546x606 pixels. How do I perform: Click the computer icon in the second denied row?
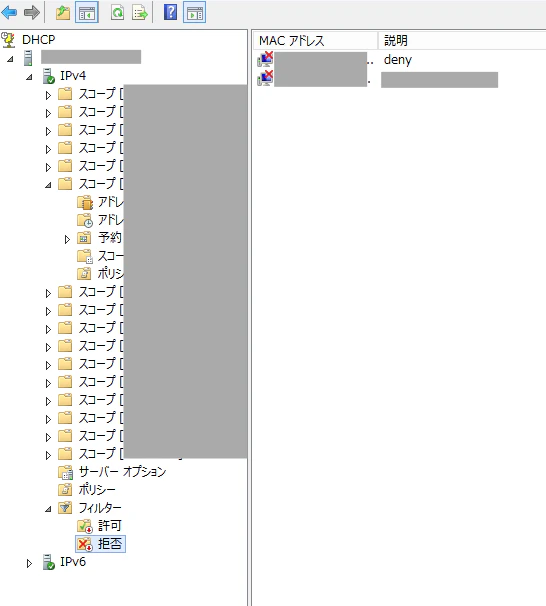[265, 78]
